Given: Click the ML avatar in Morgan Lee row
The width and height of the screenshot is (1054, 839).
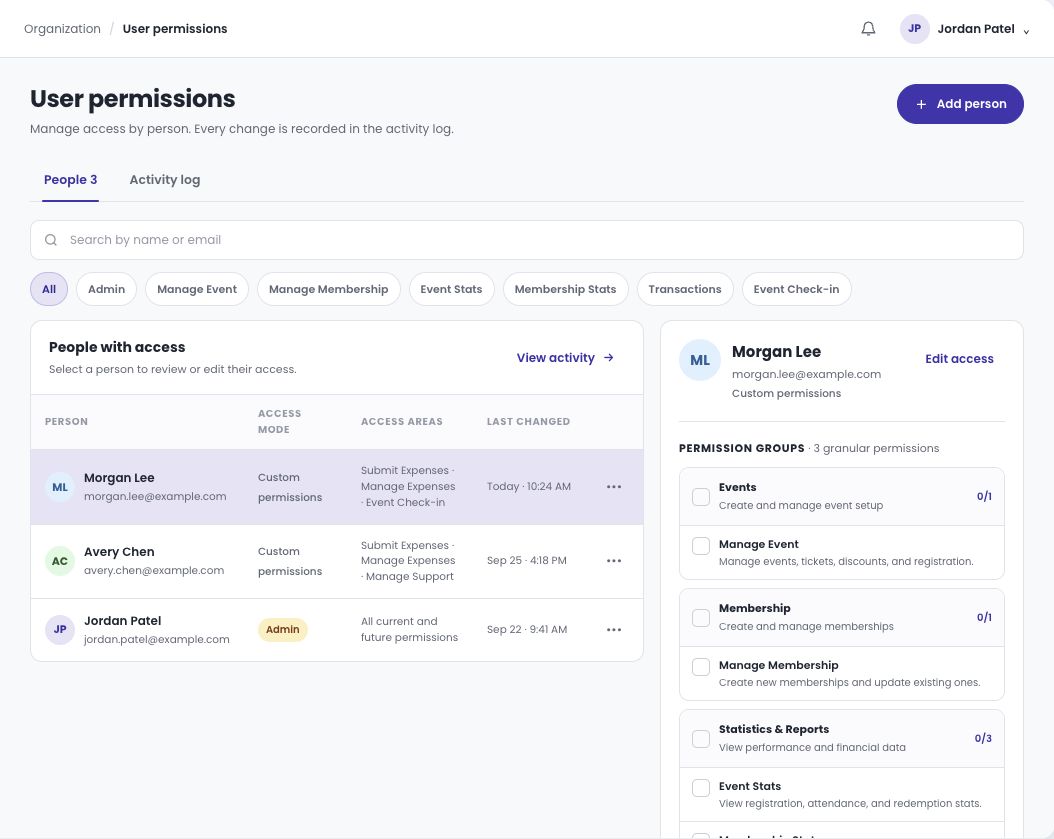Looking at the screenshot, I should 60,487.
